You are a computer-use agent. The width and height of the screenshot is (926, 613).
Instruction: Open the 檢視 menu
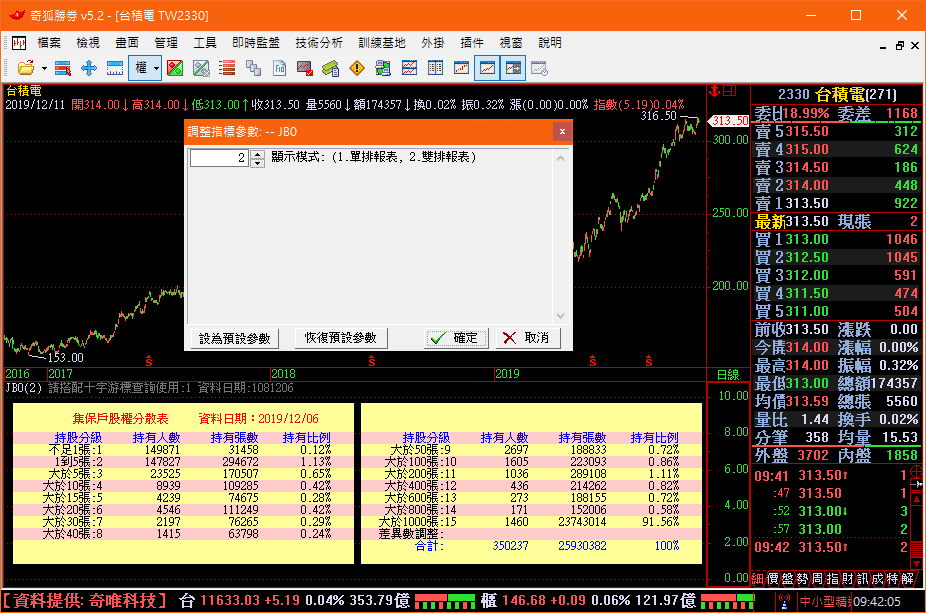(x=88, y=43)
